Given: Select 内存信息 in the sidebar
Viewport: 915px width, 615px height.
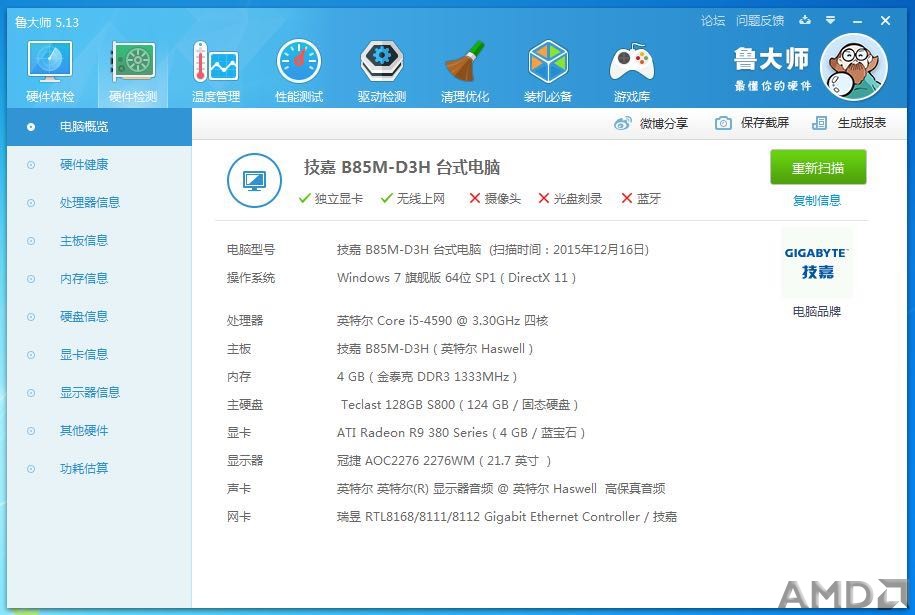Looking at the screenshot, I should pyautogui.click(x=99, y=278).
